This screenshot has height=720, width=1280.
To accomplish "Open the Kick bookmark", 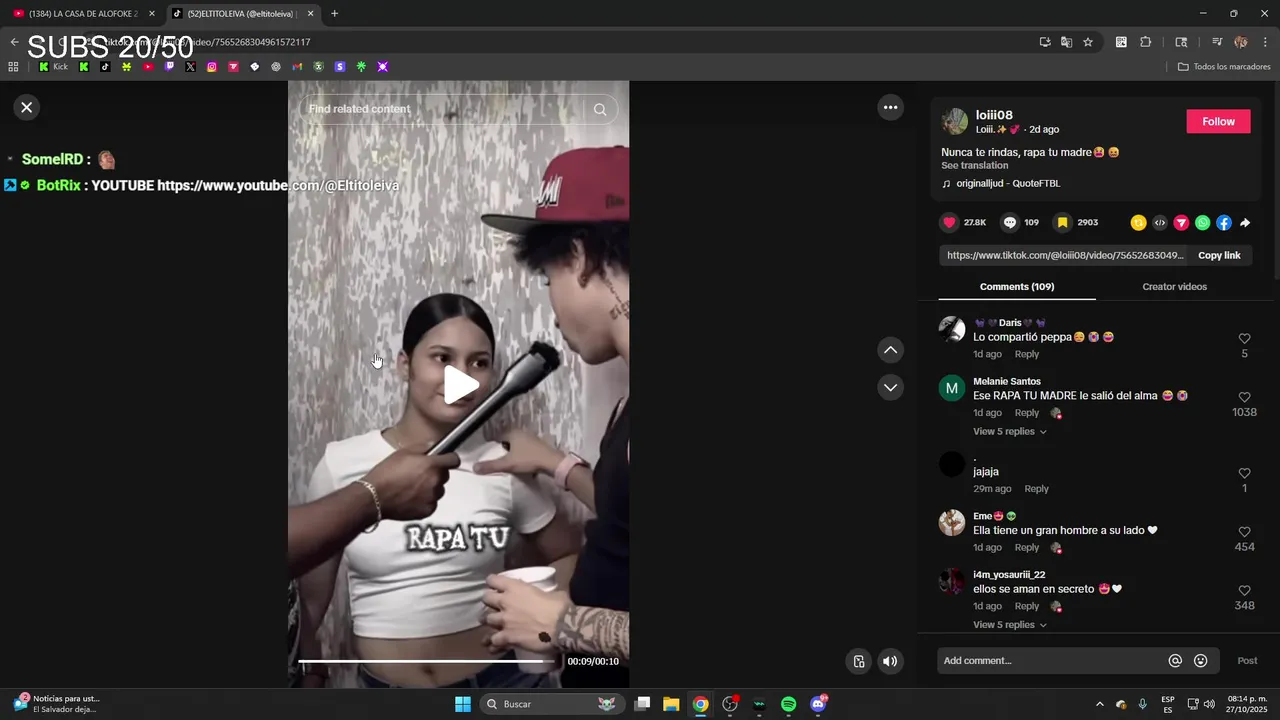I will [54, 67].
